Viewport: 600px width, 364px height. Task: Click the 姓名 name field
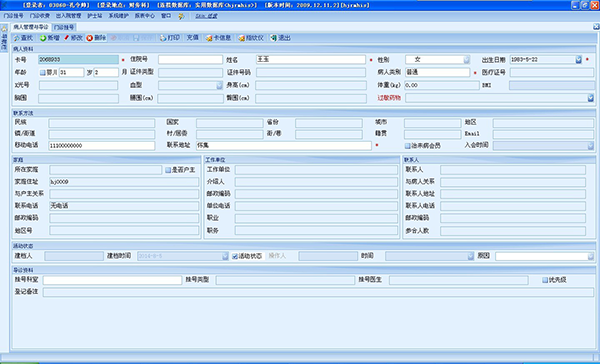[311, 60]
